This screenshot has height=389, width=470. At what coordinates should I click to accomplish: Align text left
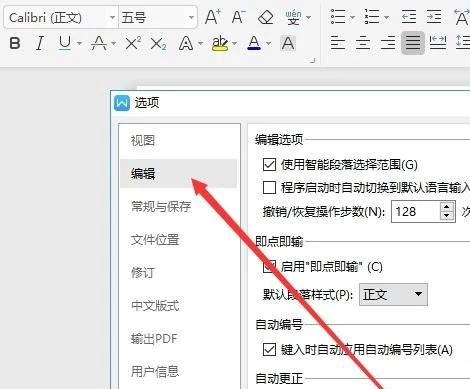pos(338,43)
